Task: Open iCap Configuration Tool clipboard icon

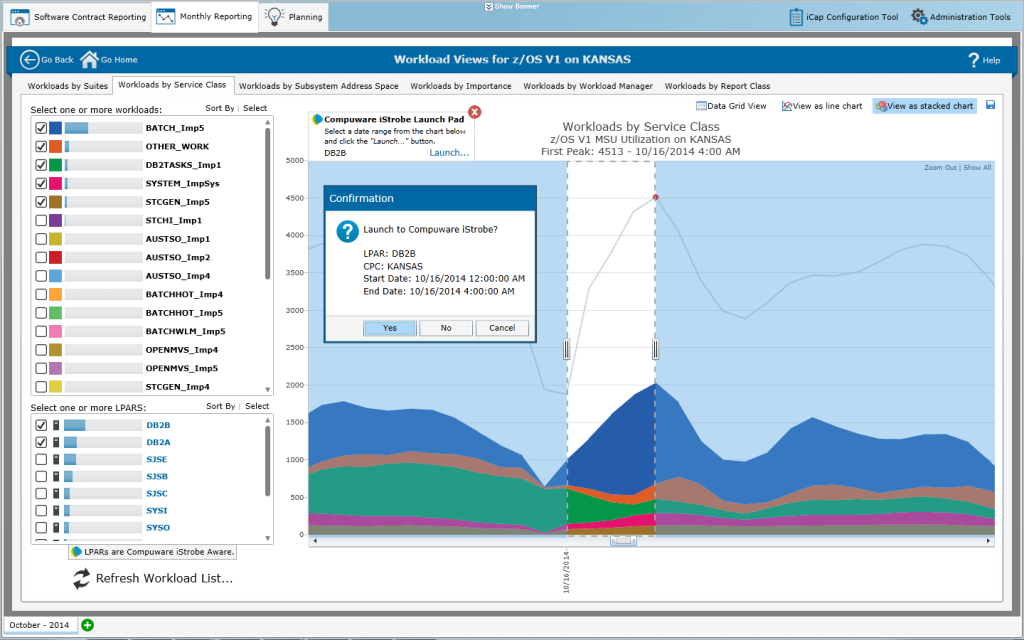Action: pos(795,17)
